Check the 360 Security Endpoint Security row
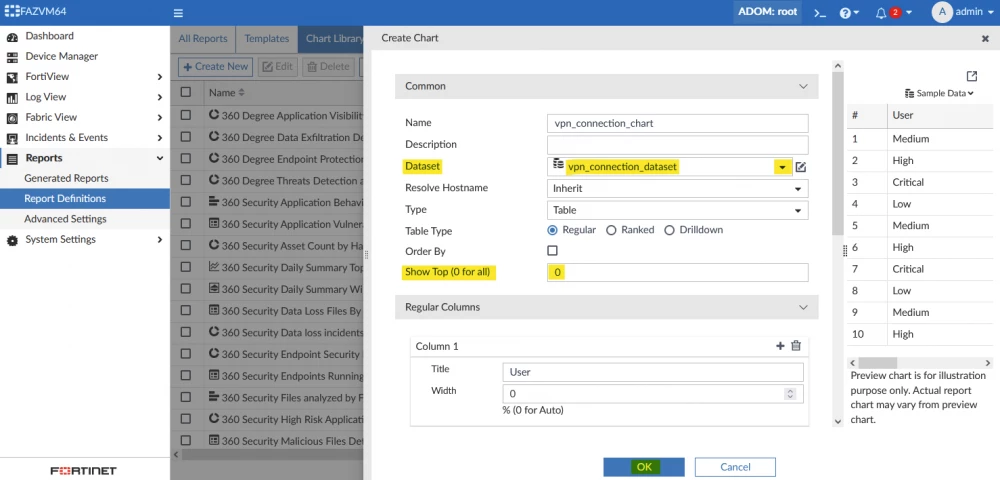Viewport: 1000px width, 480px height. (186, 353)
